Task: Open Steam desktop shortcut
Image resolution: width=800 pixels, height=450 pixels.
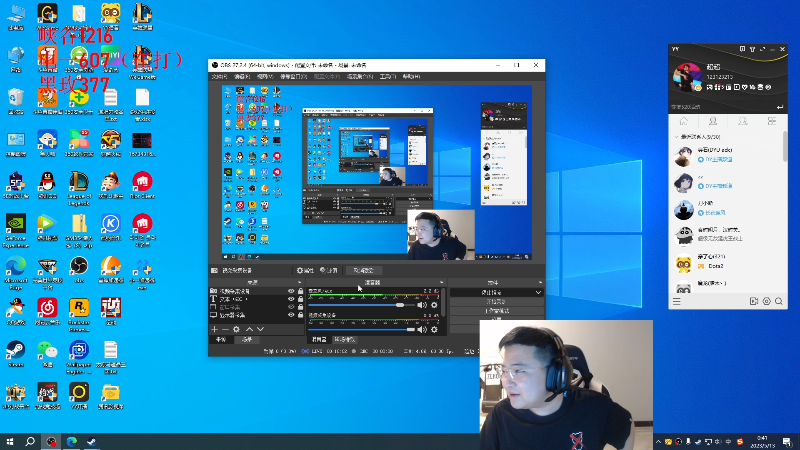Action: (x=16, y=354)
